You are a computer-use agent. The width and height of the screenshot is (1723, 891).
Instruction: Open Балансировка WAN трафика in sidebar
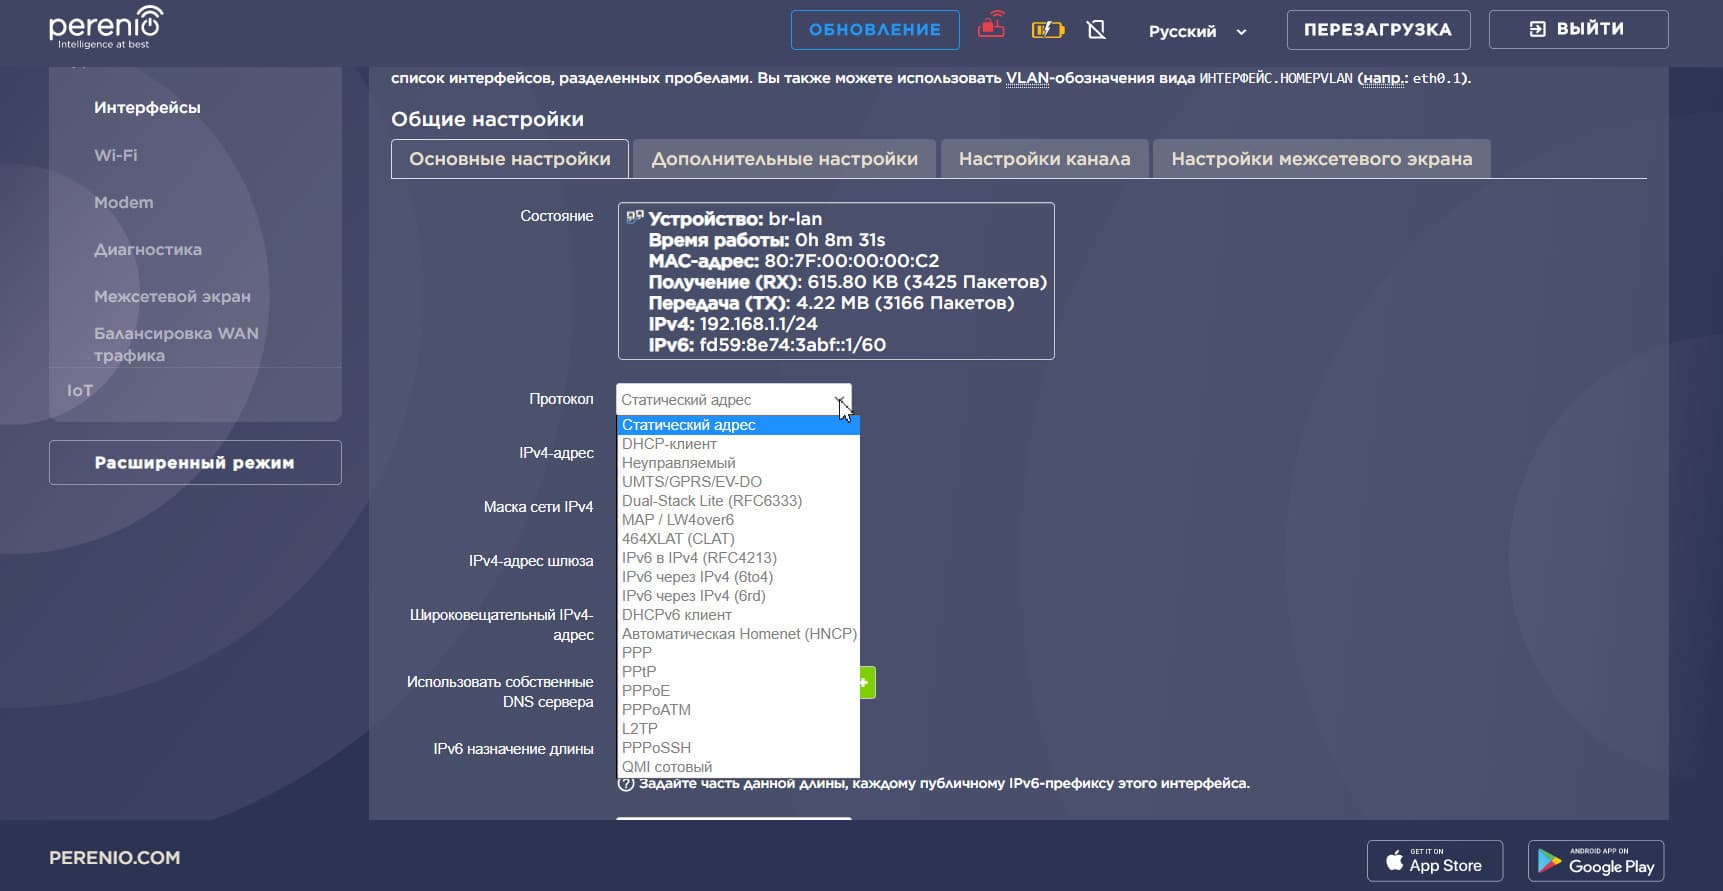[176, 344]
